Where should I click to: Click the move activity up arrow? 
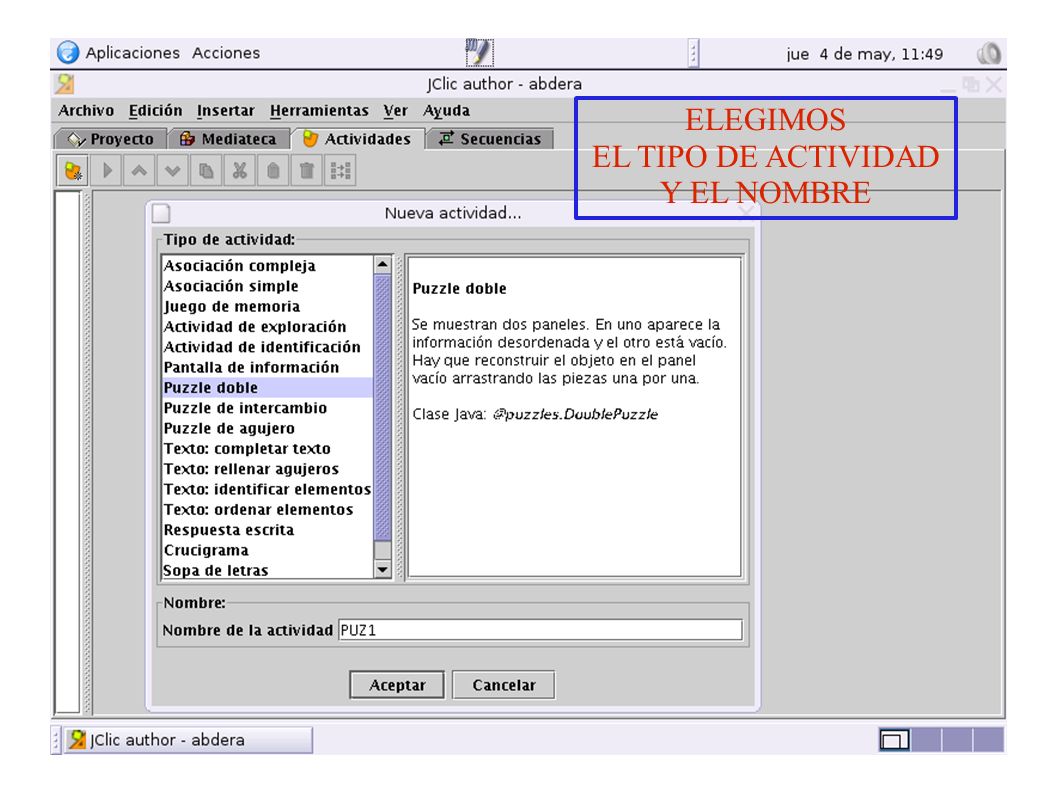tap(139, 171)
